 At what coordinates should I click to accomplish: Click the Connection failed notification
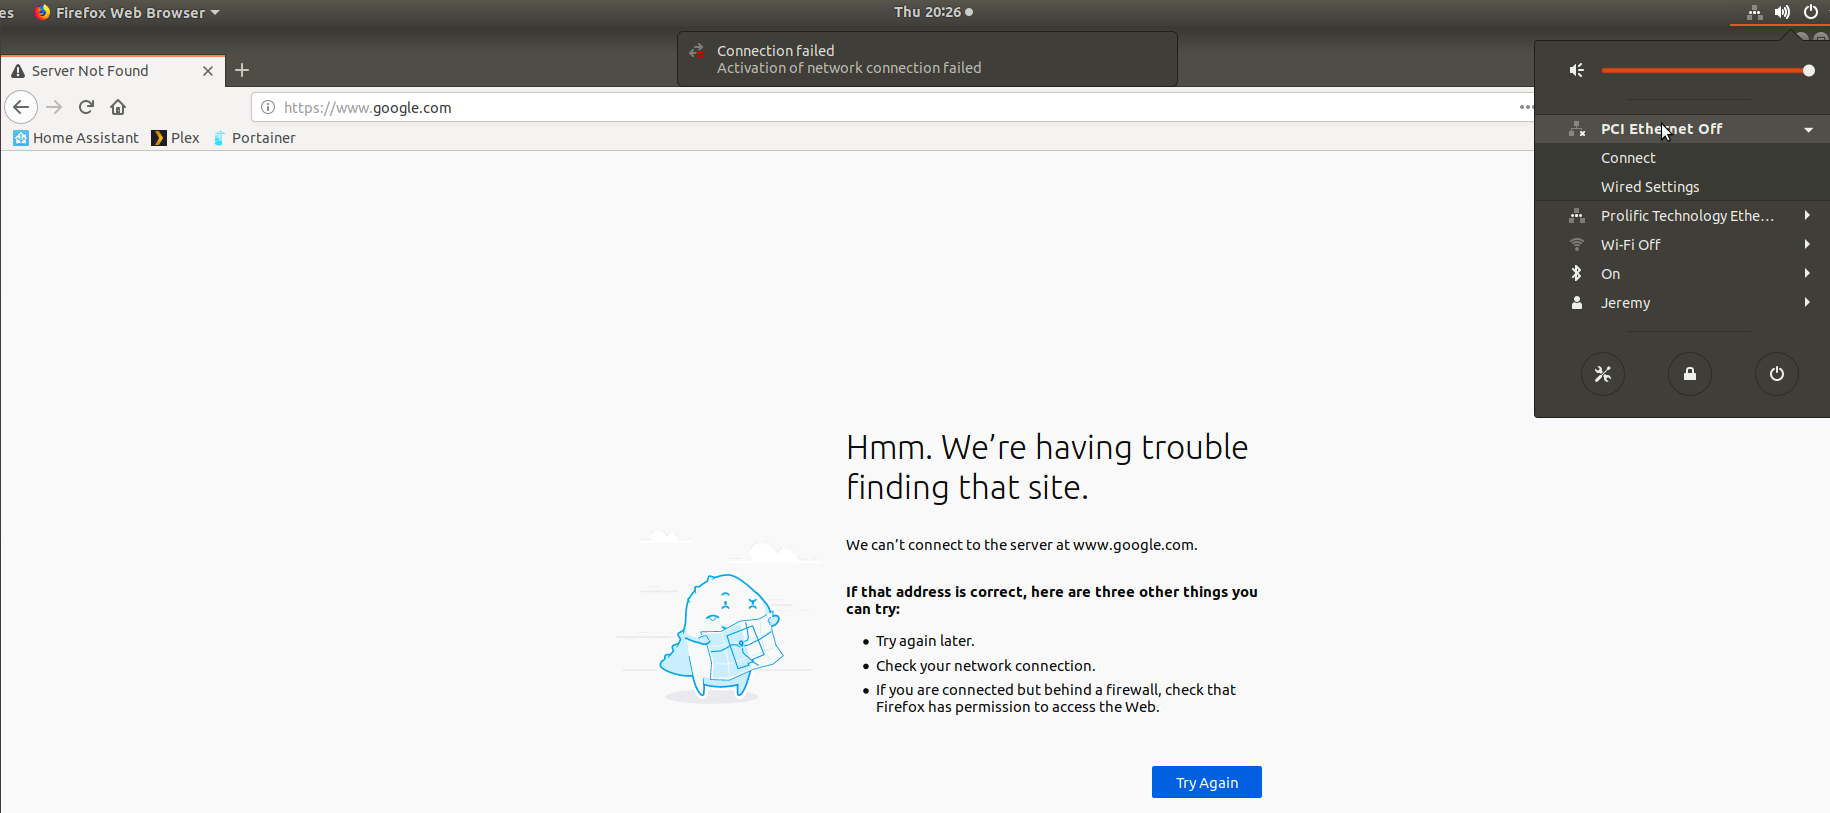point(927,59)
